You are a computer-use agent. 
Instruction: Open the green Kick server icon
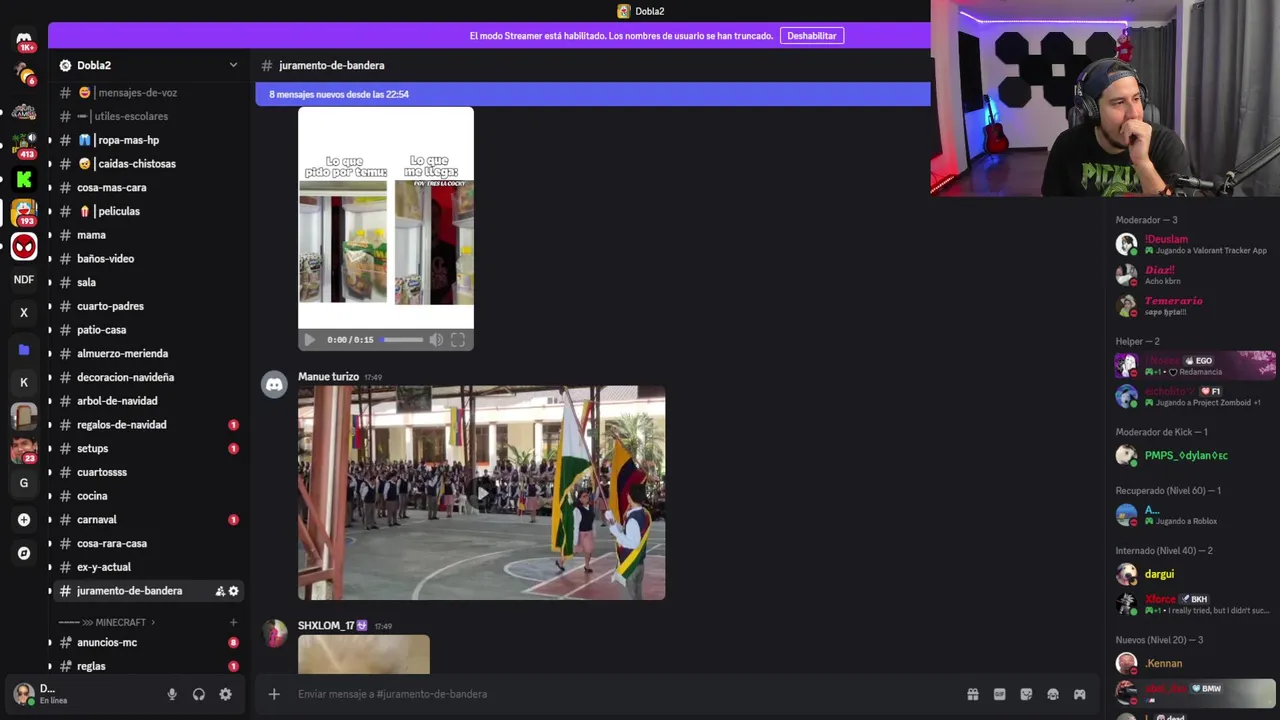coord(24,180)
